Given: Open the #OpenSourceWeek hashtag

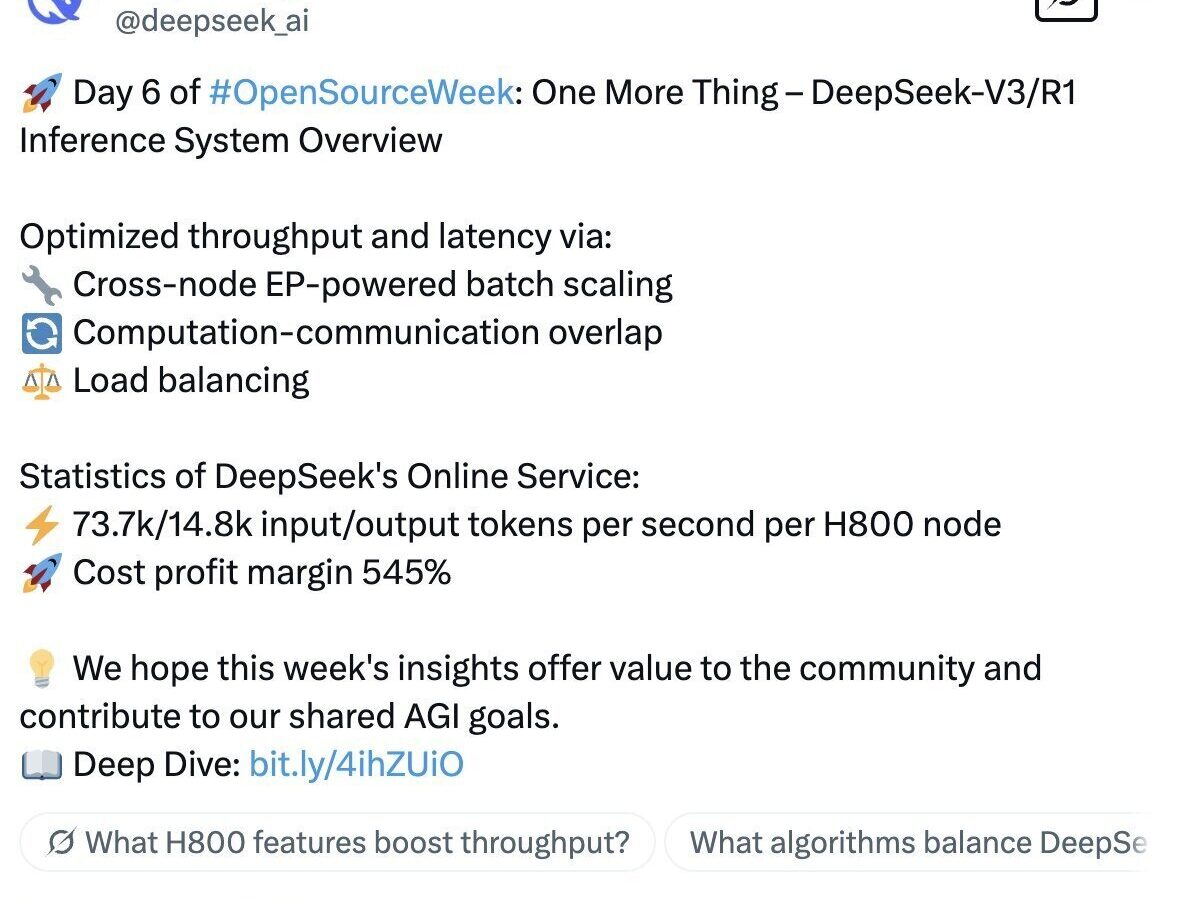Looking at the screenshot, I should (361, 93).
